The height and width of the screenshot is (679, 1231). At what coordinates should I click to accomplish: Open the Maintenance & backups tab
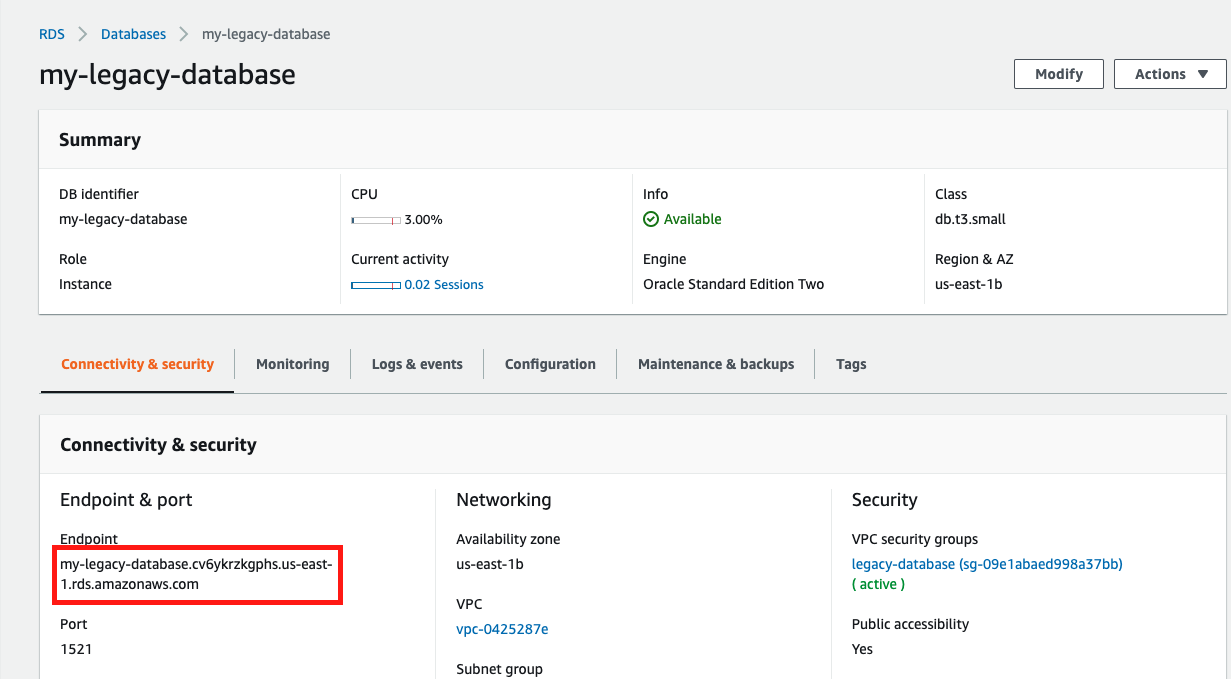click(x=716, y=364)
